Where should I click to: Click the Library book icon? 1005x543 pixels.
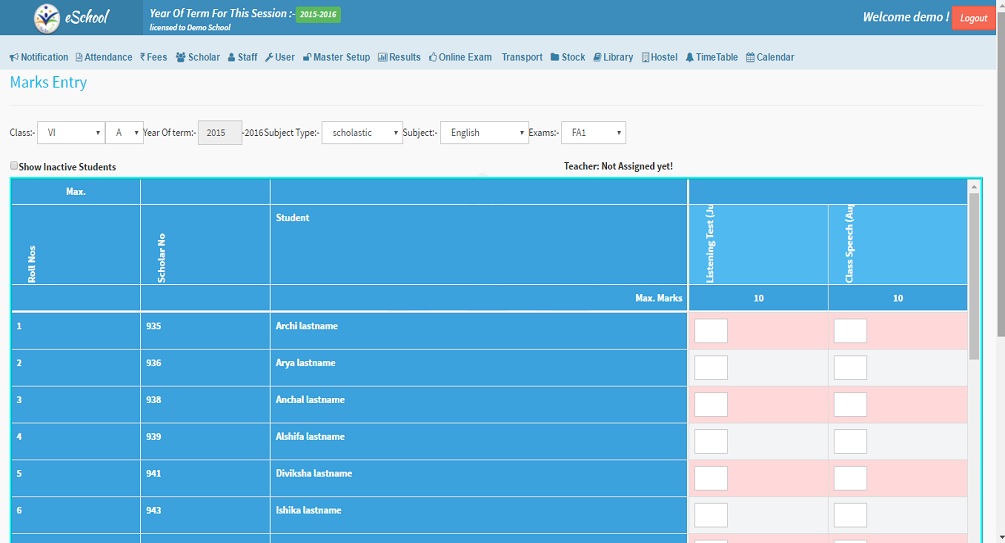(597, 58)
